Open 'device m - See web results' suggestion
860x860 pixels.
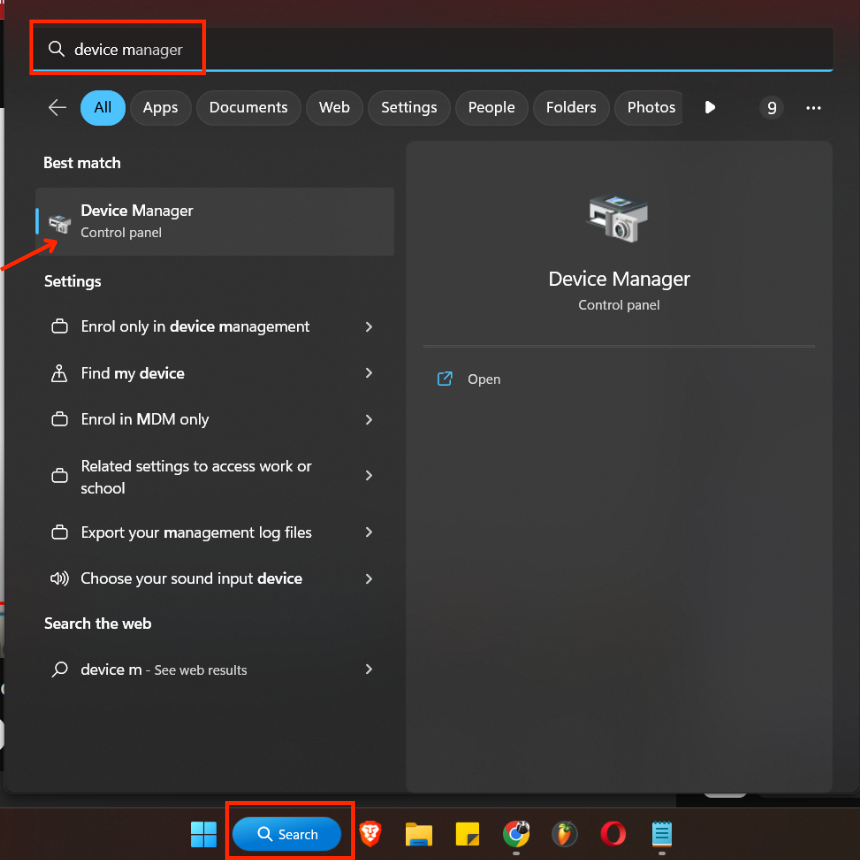[214, 669]
